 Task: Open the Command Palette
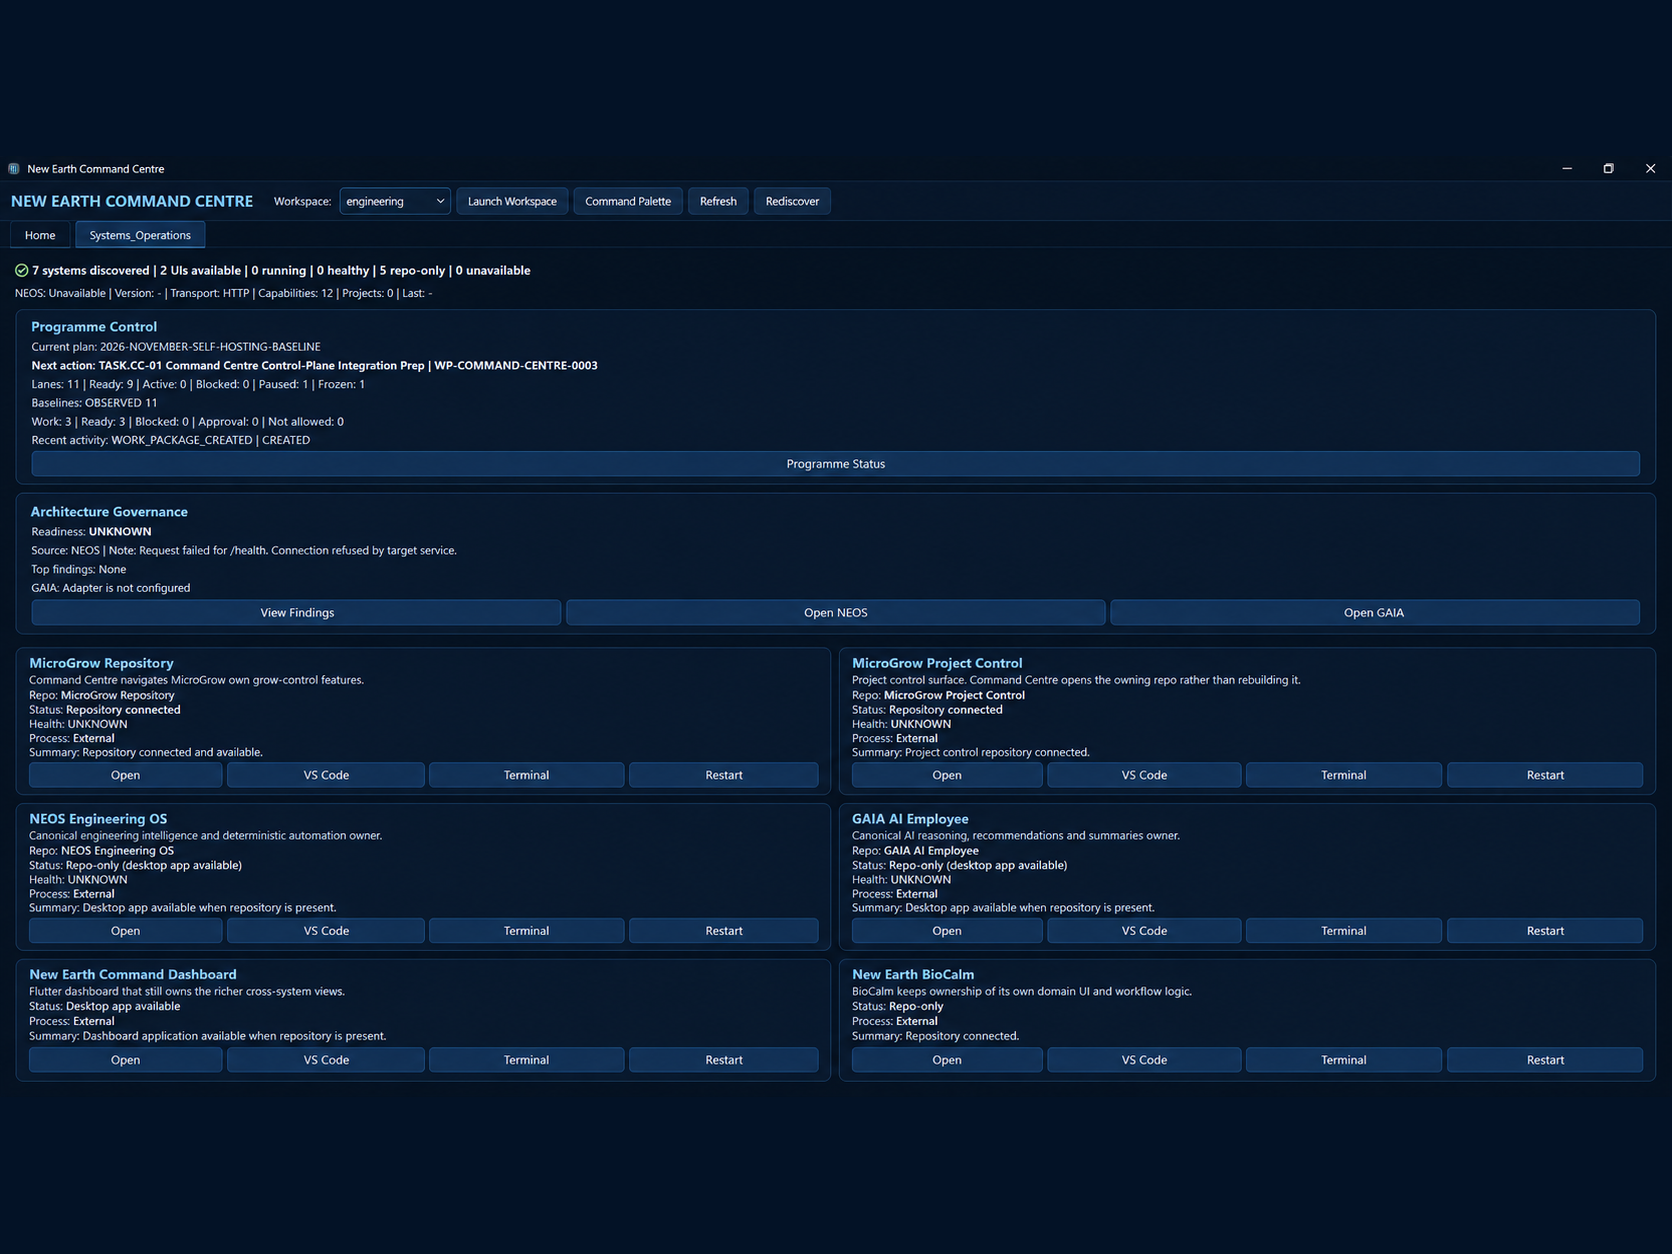coord(628,201)
